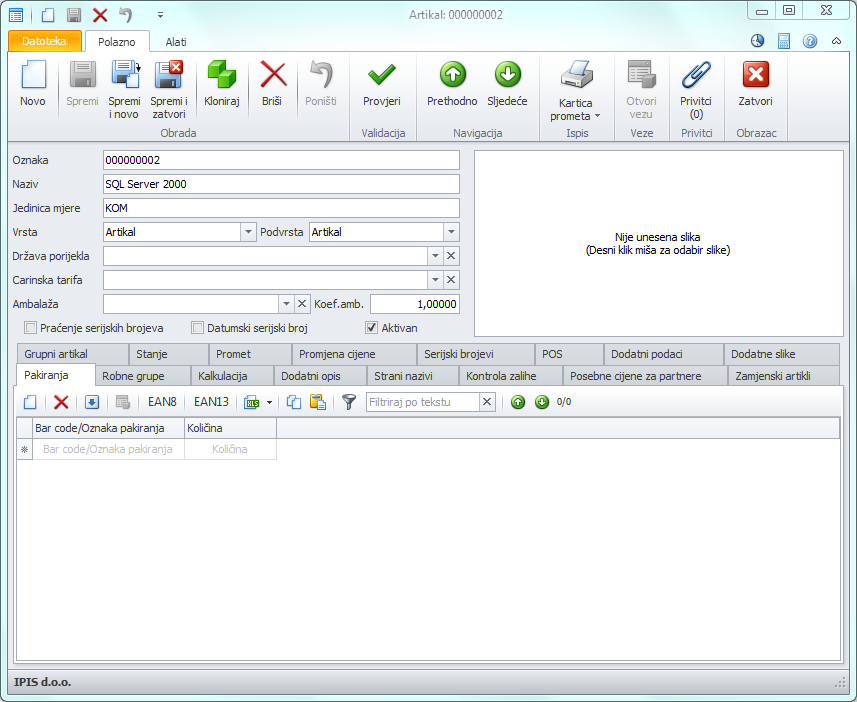Screen dimensions: 857x702
Task: Switch to Zamjenski artikli tab
Action: click(x=784, y=376)
